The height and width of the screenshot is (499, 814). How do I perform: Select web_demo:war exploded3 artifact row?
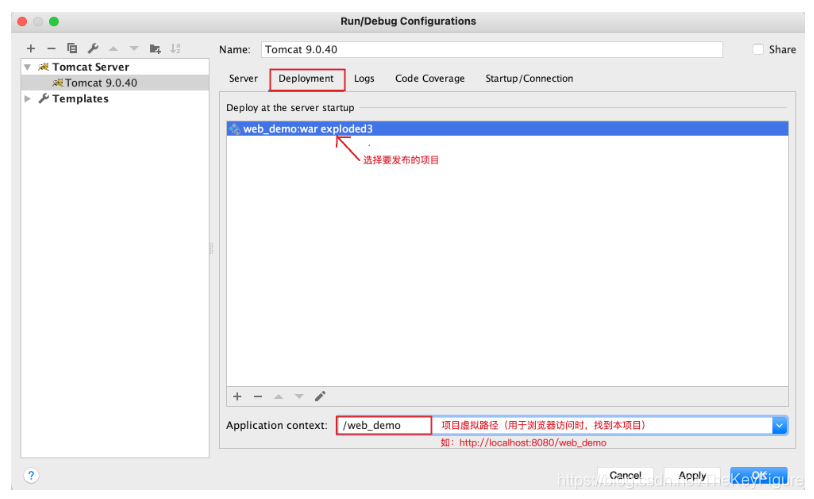tap(507, 129)
